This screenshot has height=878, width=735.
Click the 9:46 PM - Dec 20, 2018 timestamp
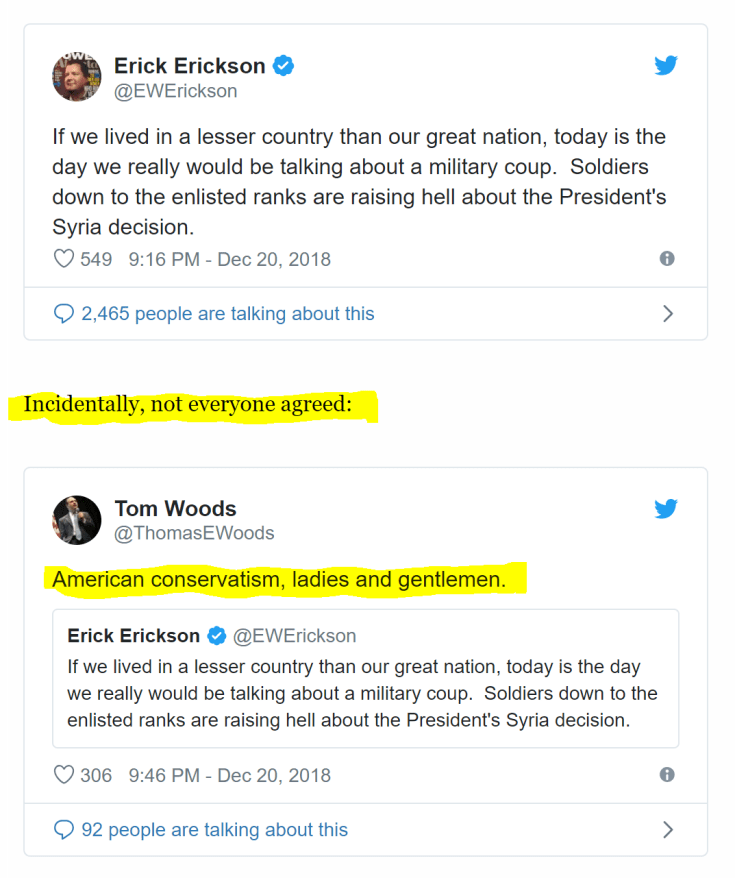click(x=229, y=775)
